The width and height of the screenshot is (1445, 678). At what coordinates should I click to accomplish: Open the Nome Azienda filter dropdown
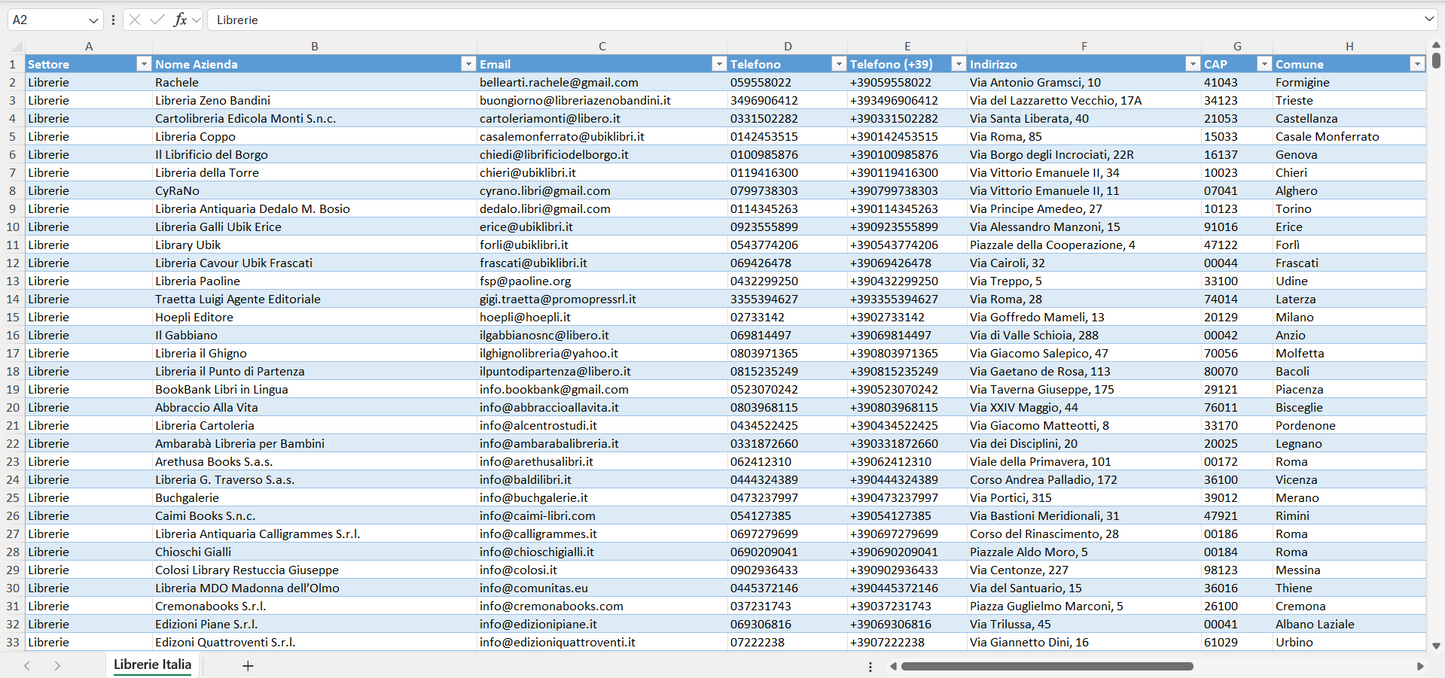point(468,64)
